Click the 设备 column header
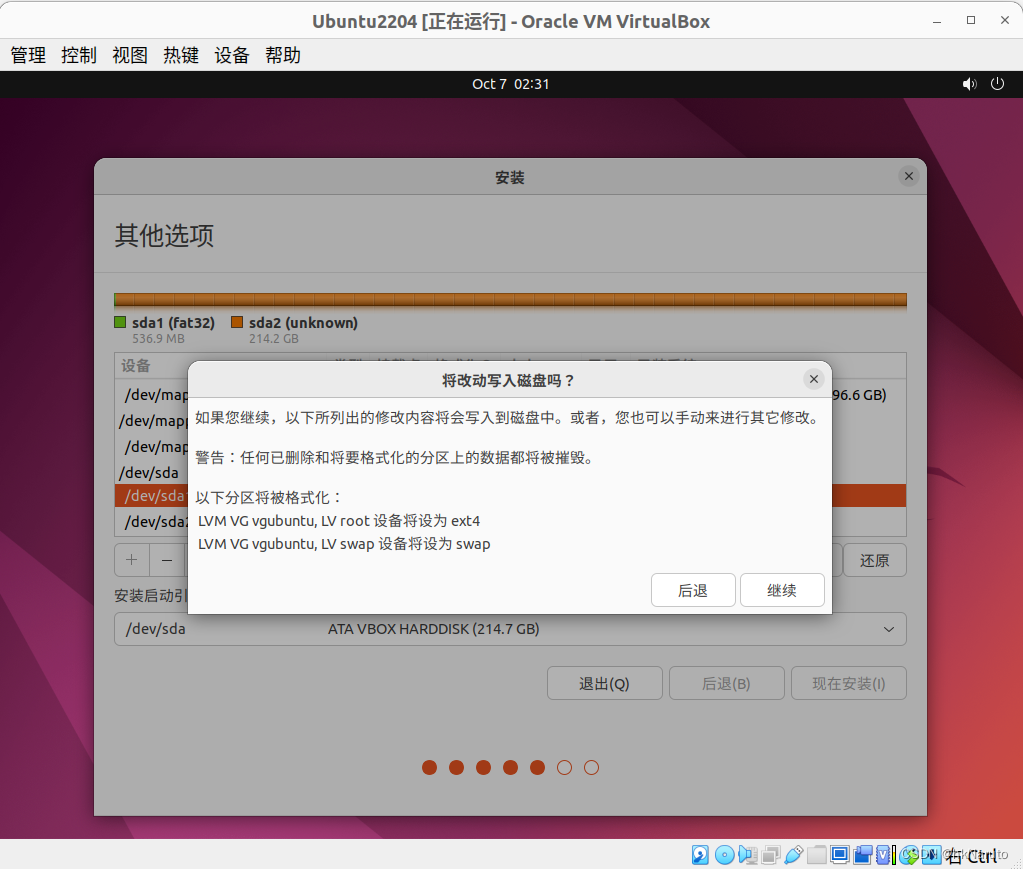Image resolution: width=1023 pixels, height=869 pixels. point(136,365)
